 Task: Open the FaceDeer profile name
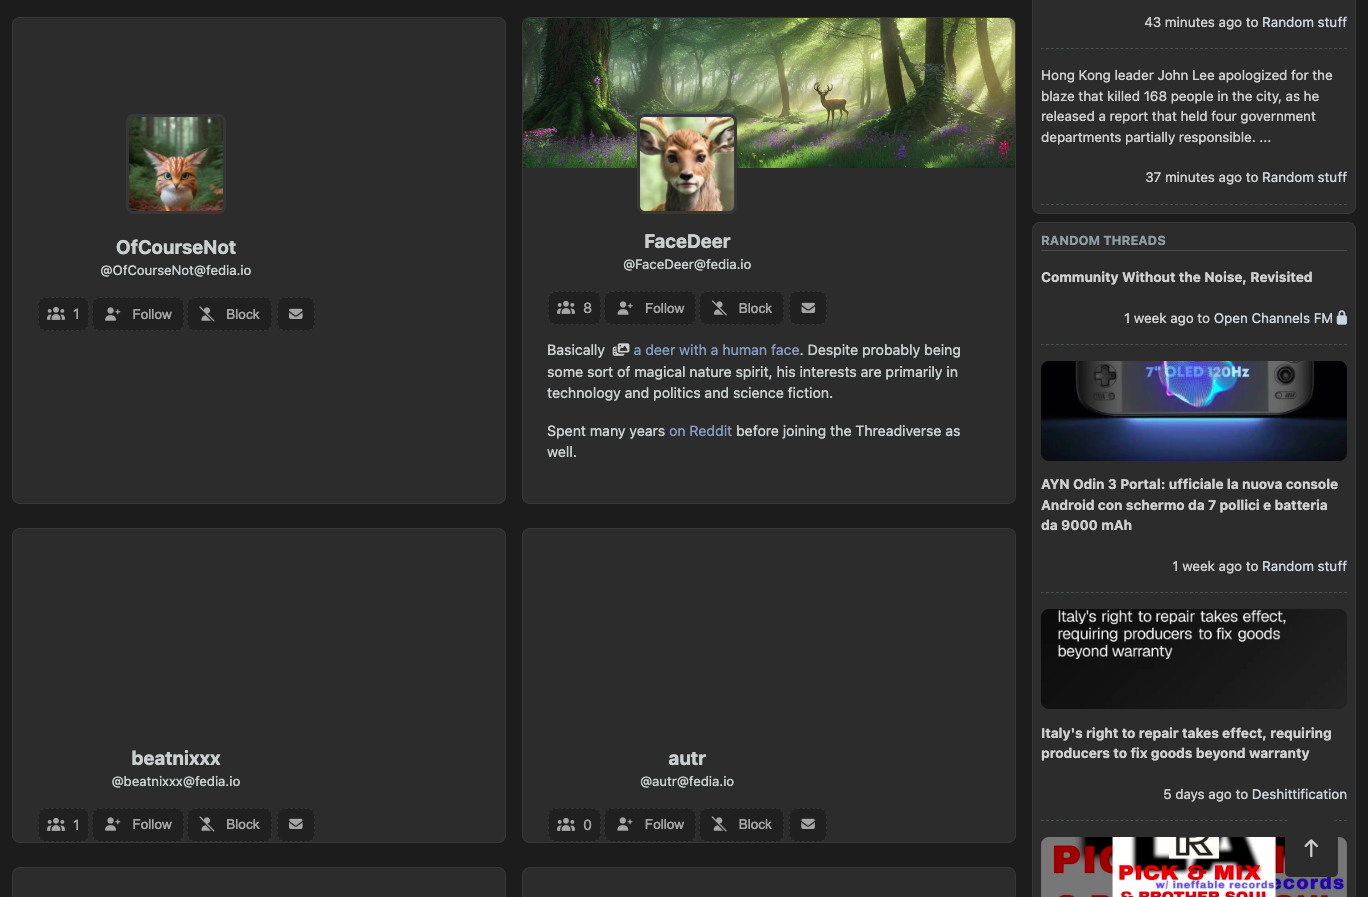[687, 241]
